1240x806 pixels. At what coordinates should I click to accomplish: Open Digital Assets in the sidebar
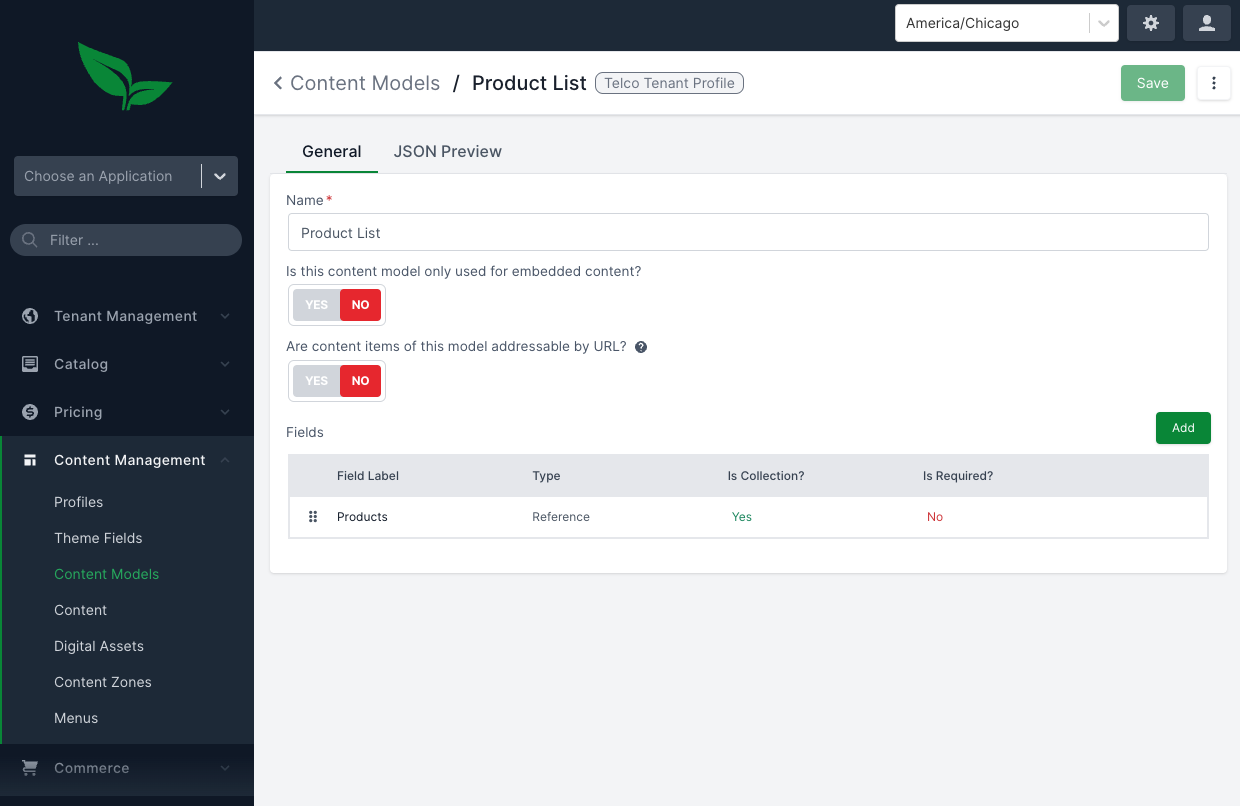click(99, 646)
